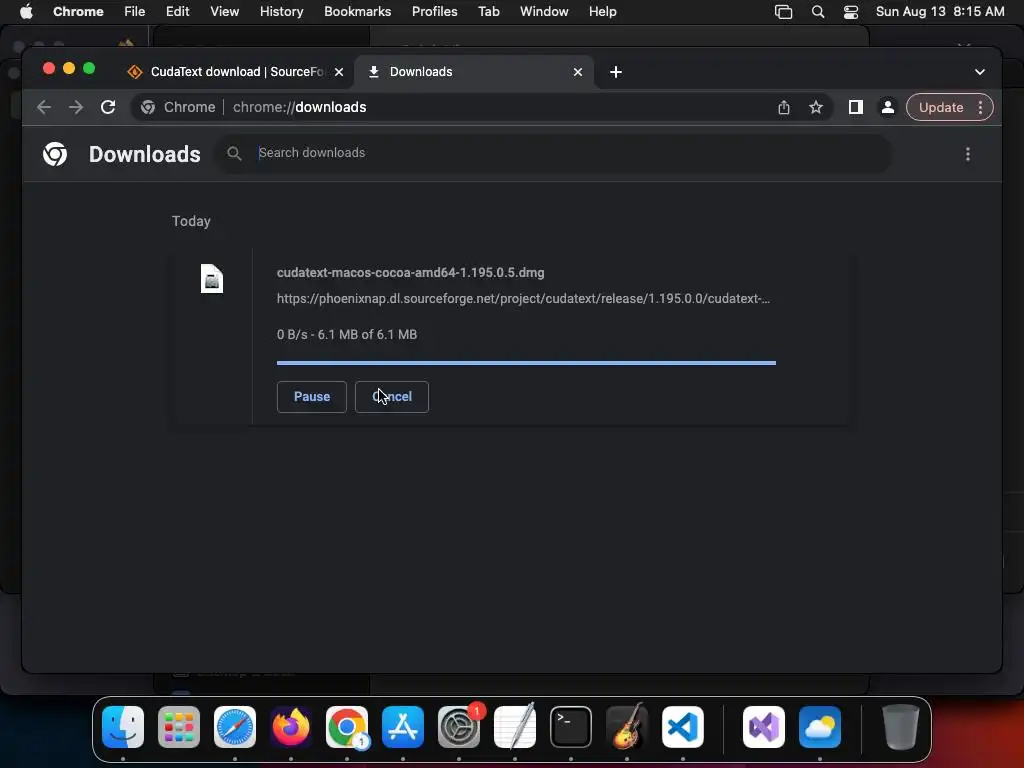Open the File menu
Image resolution: width=1024 pixels, height=768 pixels.
135,12
